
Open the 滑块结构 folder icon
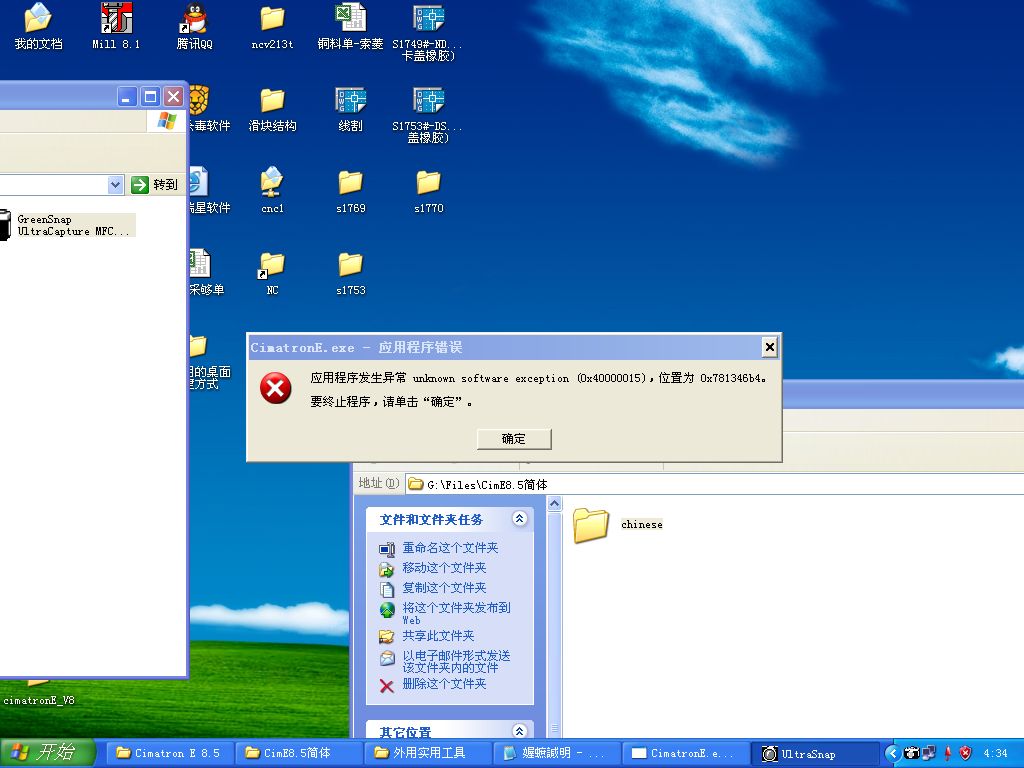click(x=272, y=109)
